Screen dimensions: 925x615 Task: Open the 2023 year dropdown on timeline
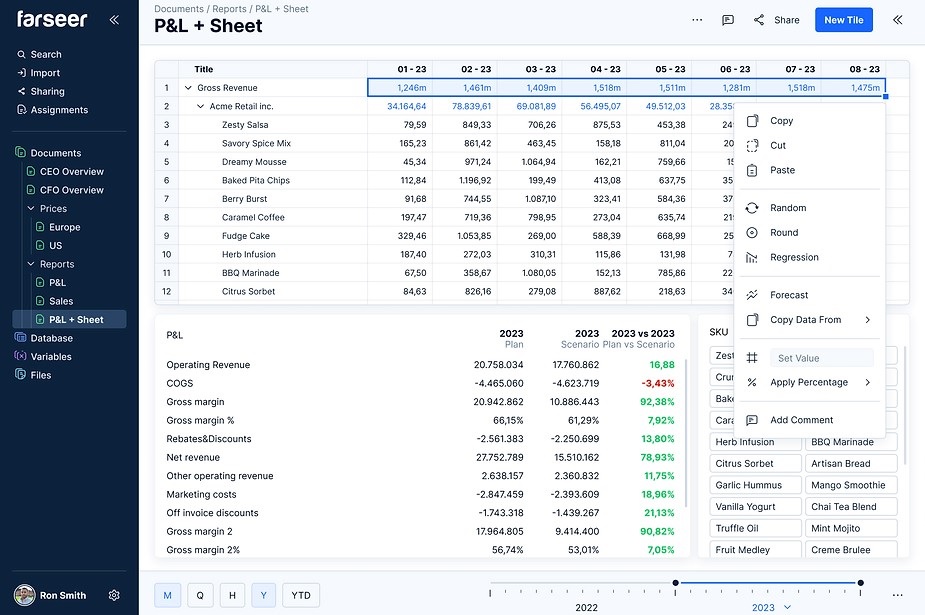pos(771,607)
